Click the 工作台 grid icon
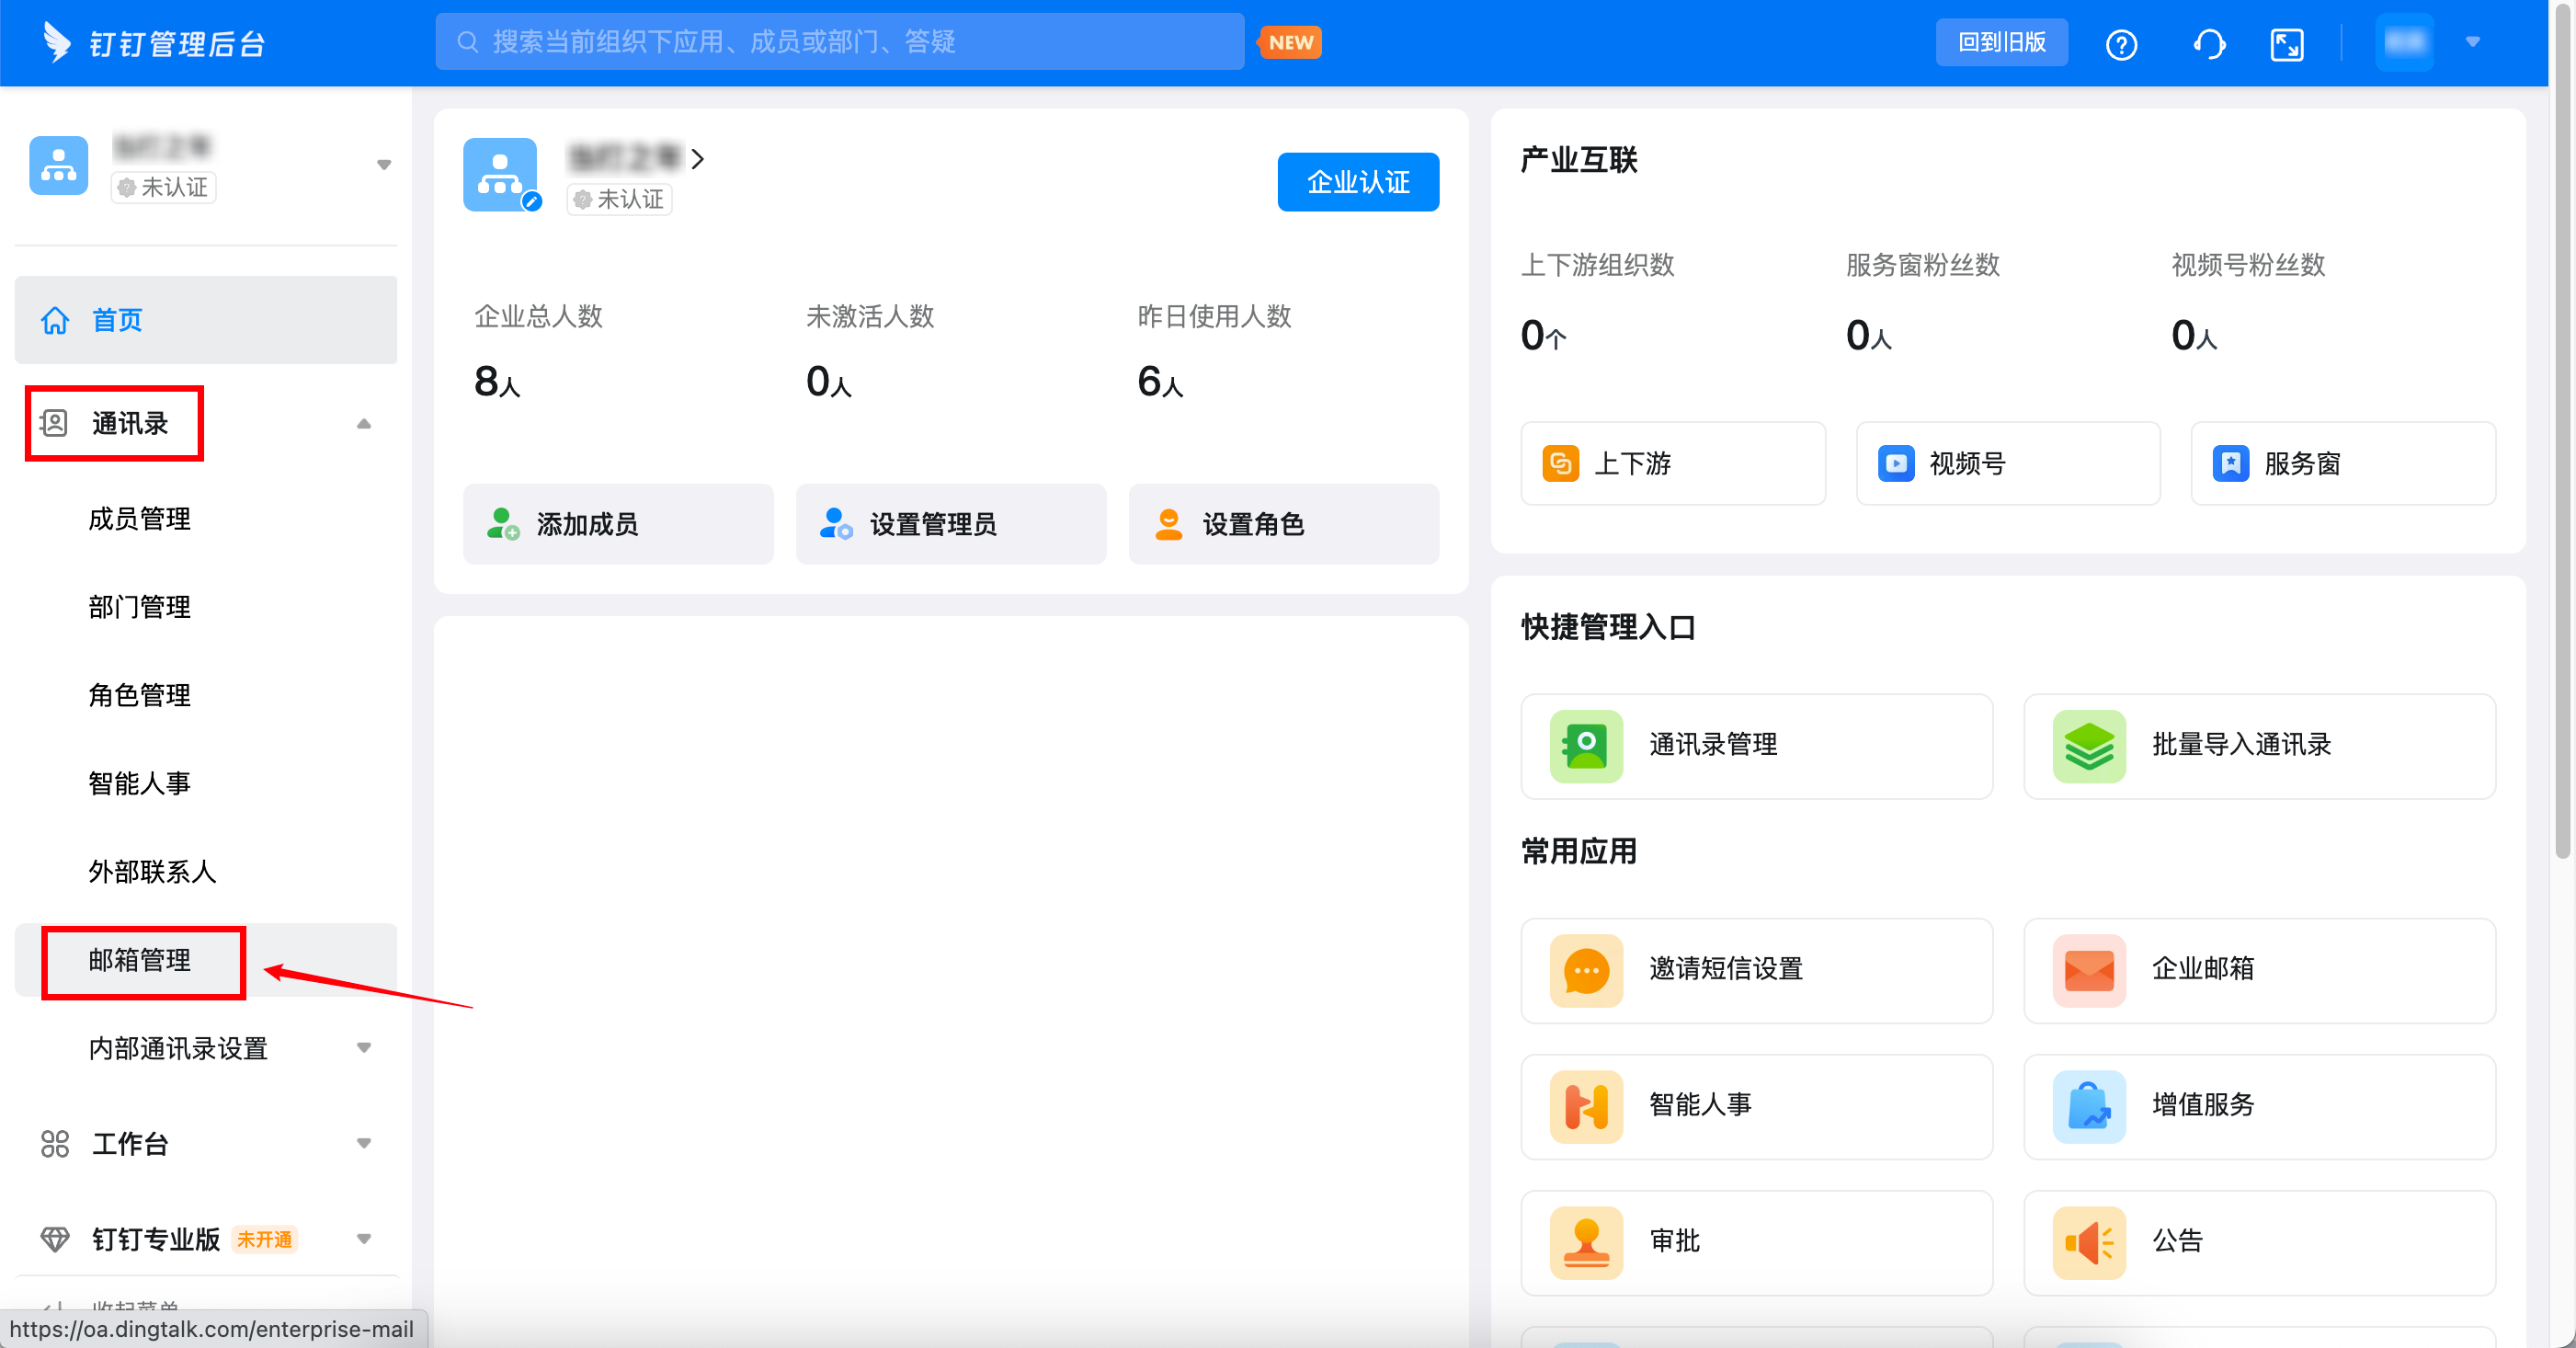 [54, 1143]
